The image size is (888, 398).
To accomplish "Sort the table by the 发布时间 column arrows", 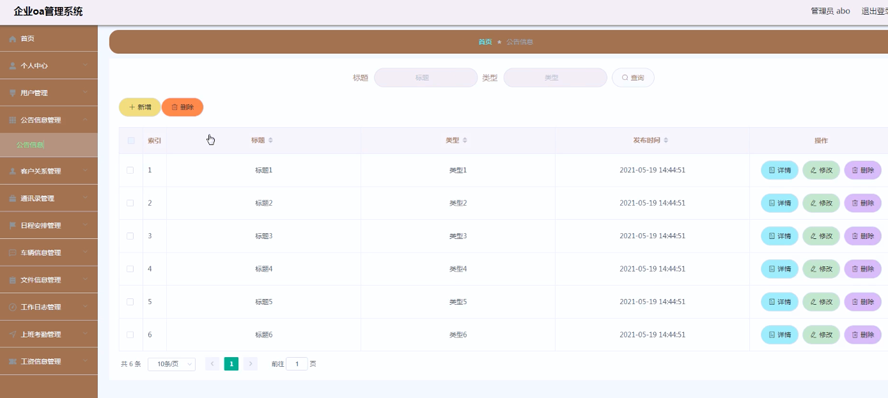I will pos(666,140).
